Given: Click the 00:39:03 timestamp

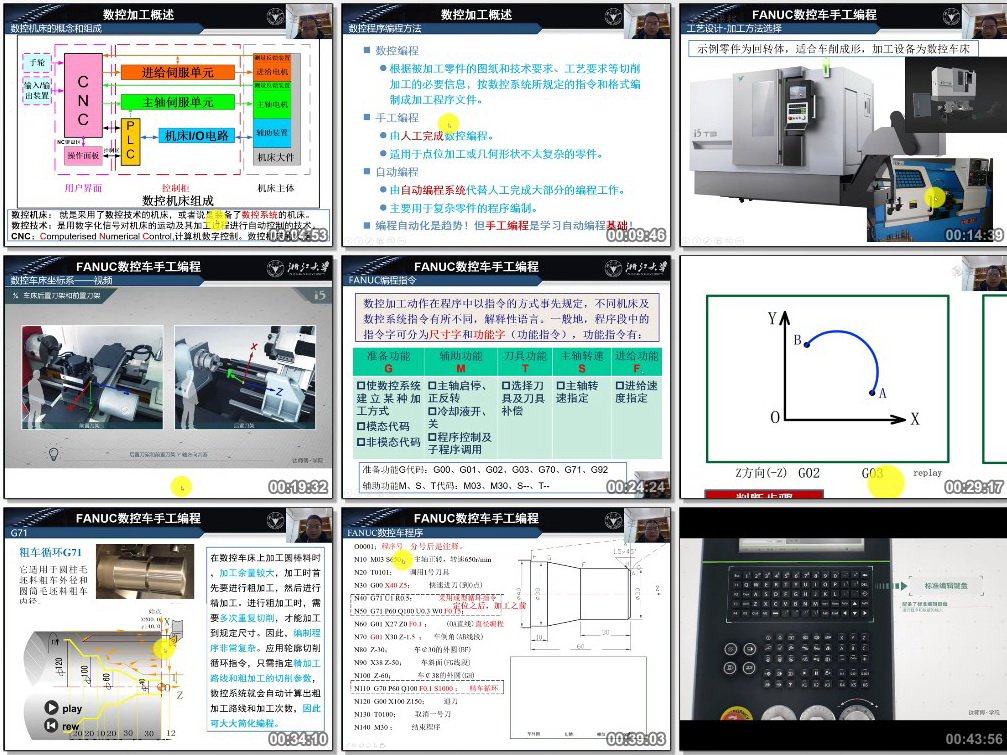Looking at the screenshot, I should tap(636, 739).
